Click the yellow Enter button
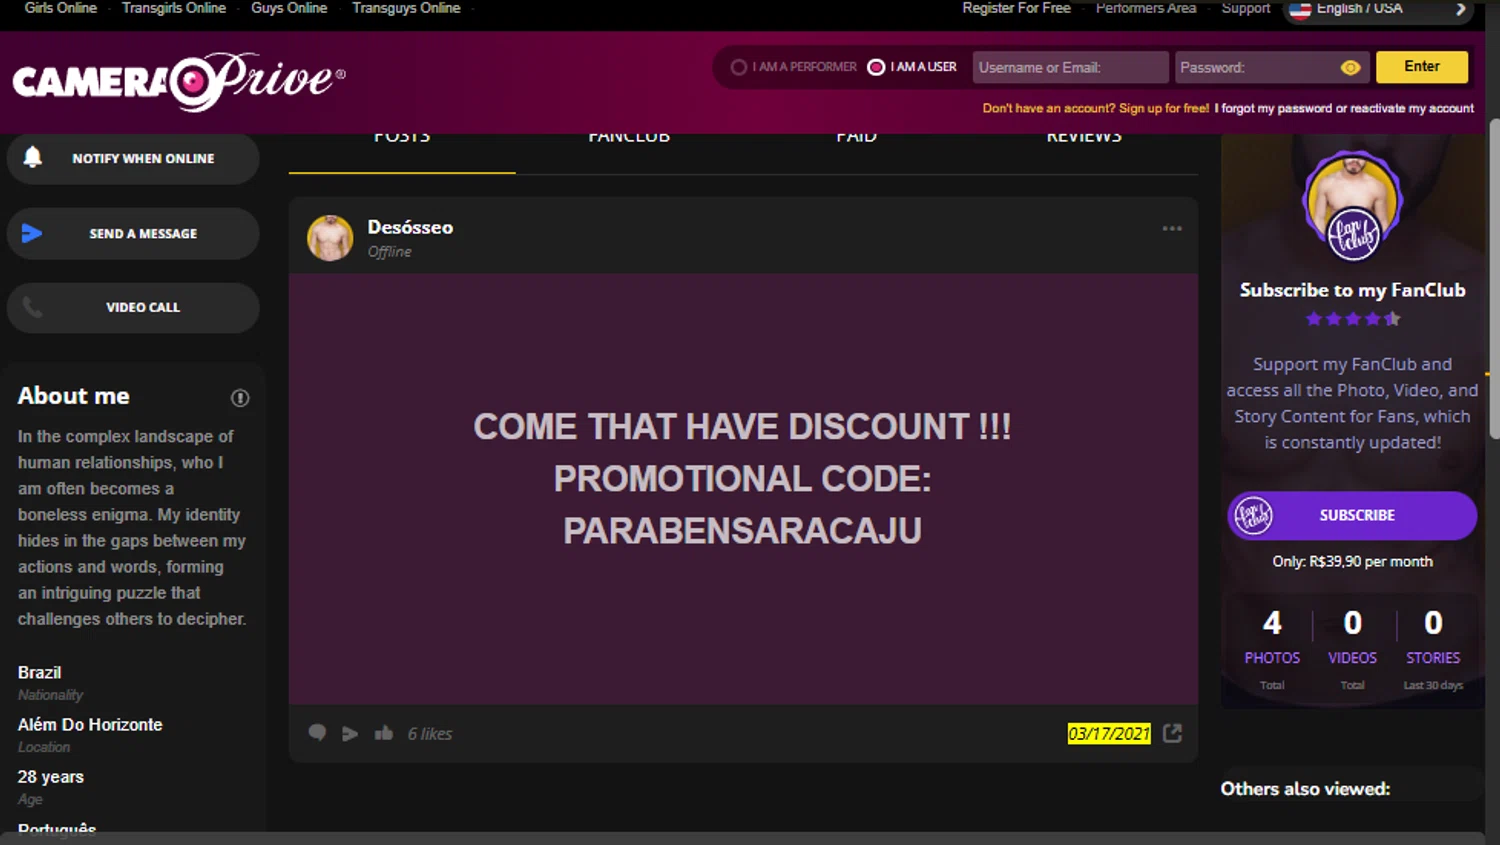Image resolution: width=1500 pixels, height=845 pixels. [x=1422, y=67]
